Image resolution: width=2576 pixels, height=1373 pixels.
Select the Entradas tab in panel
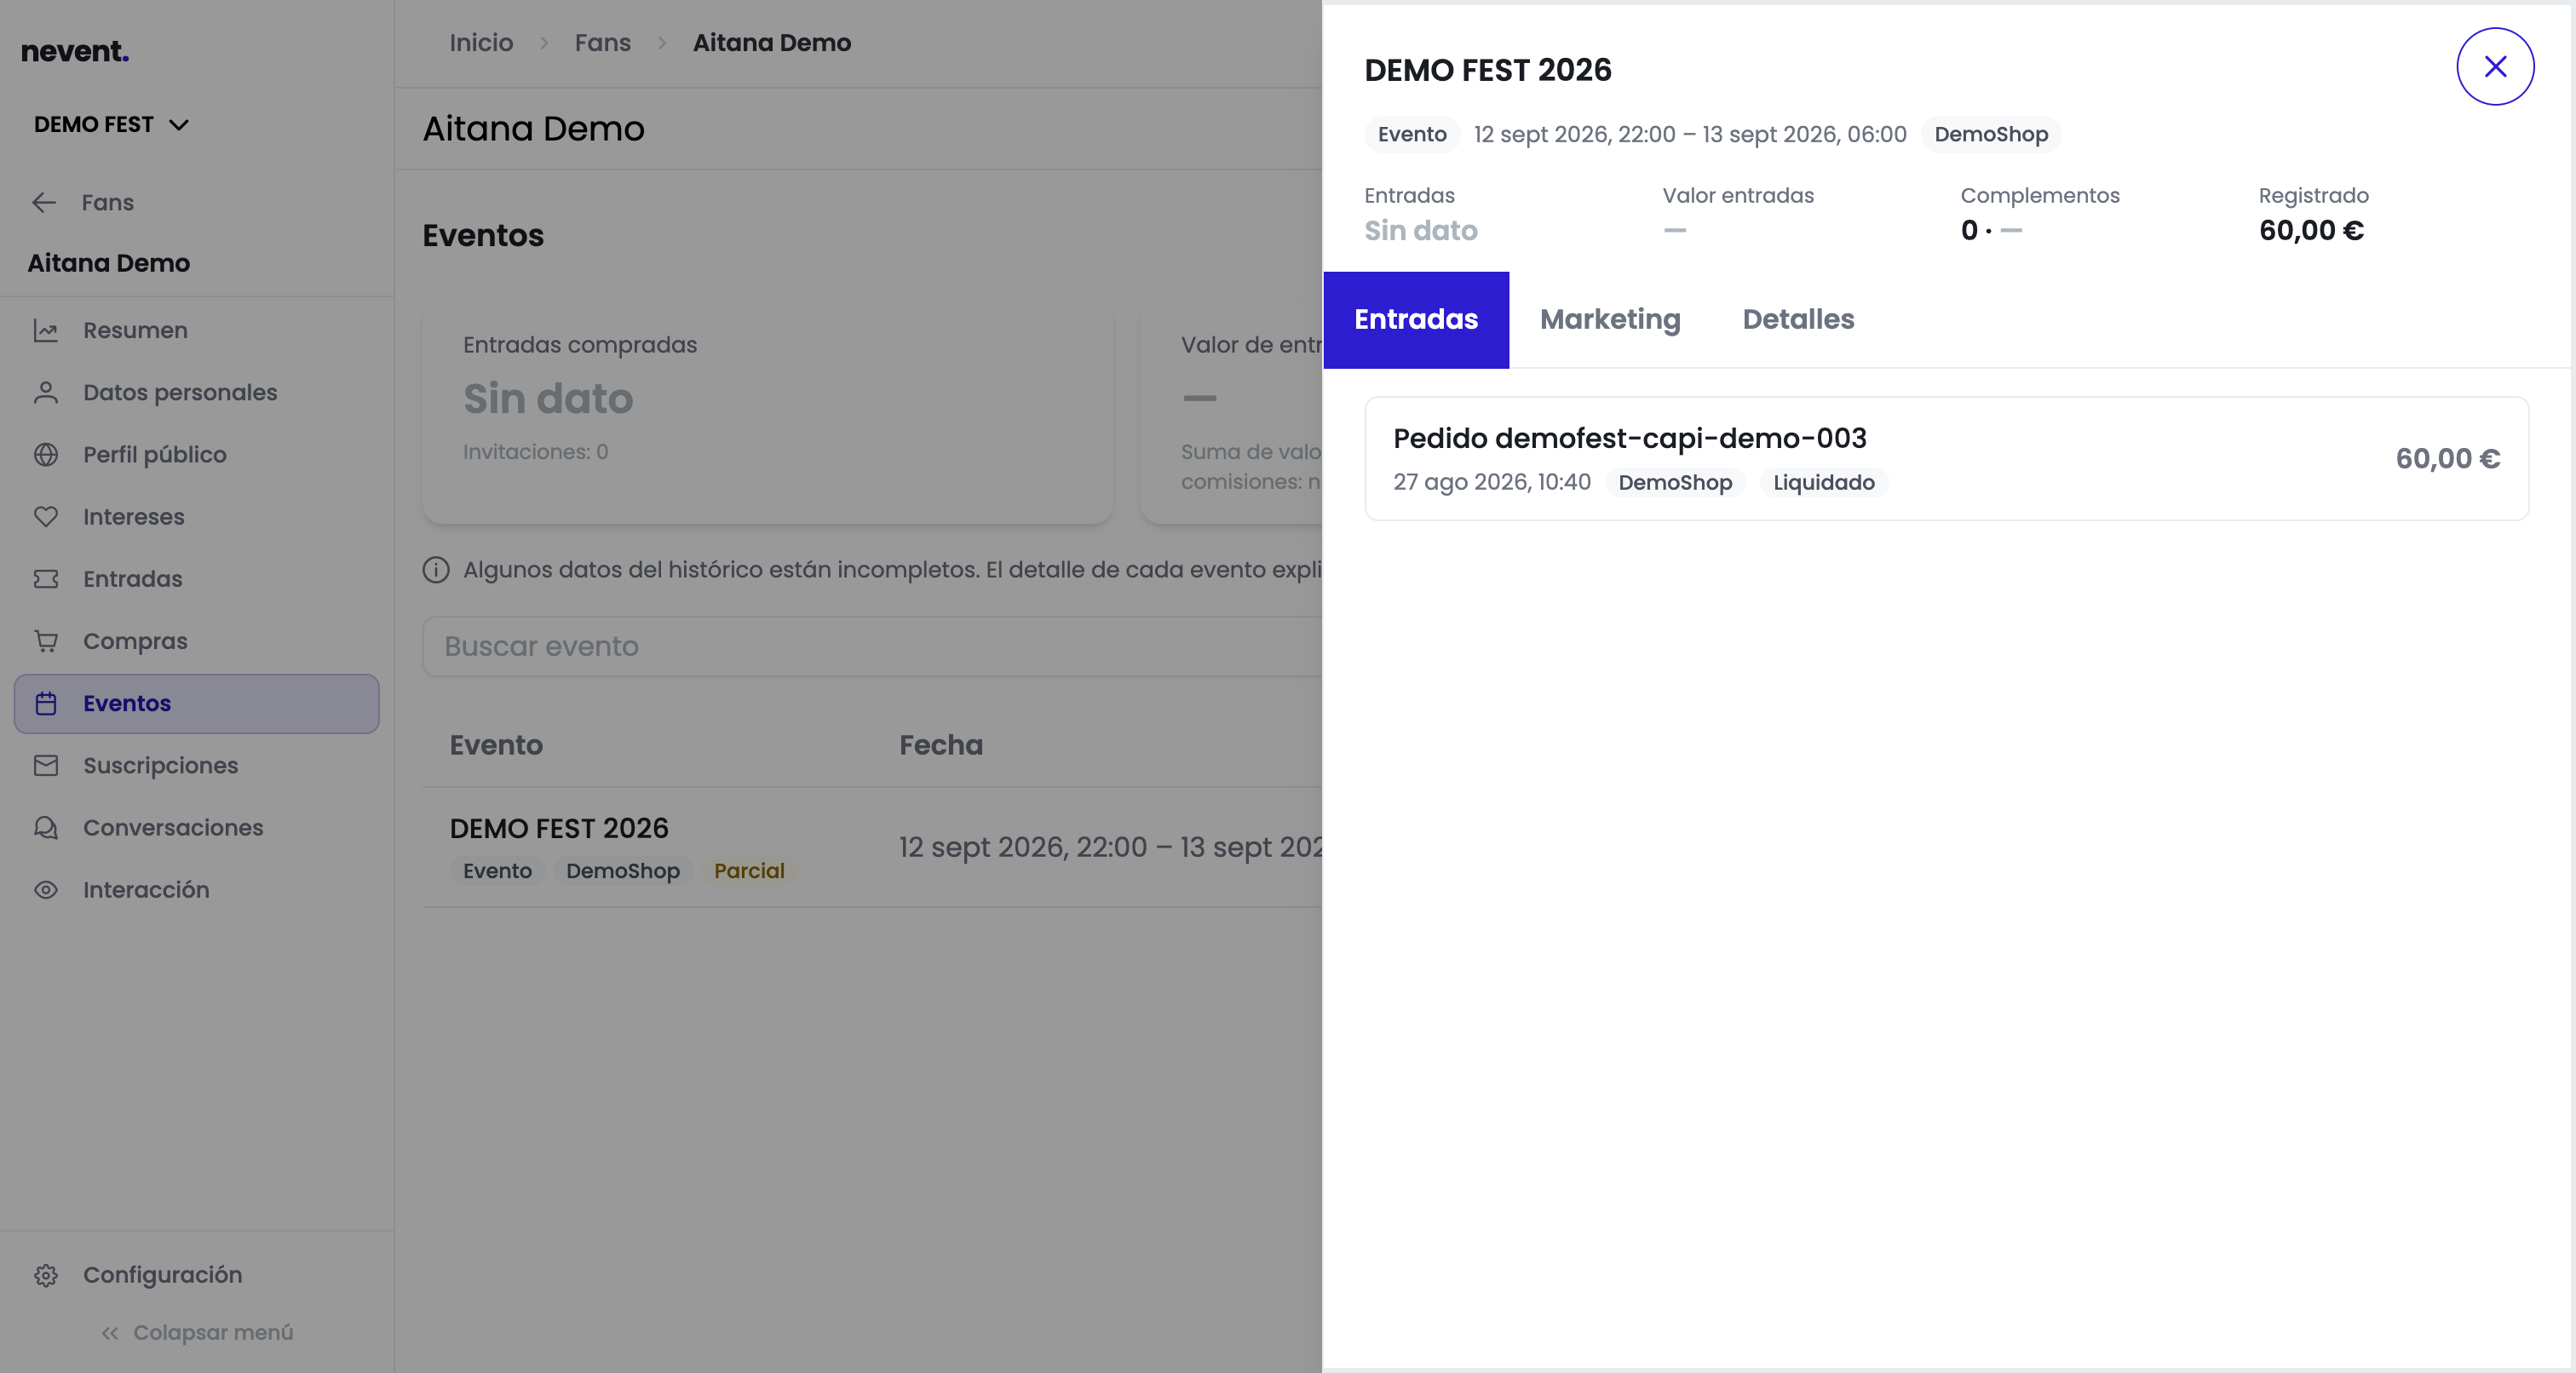pyautogui.click(x=1416, y=319)
